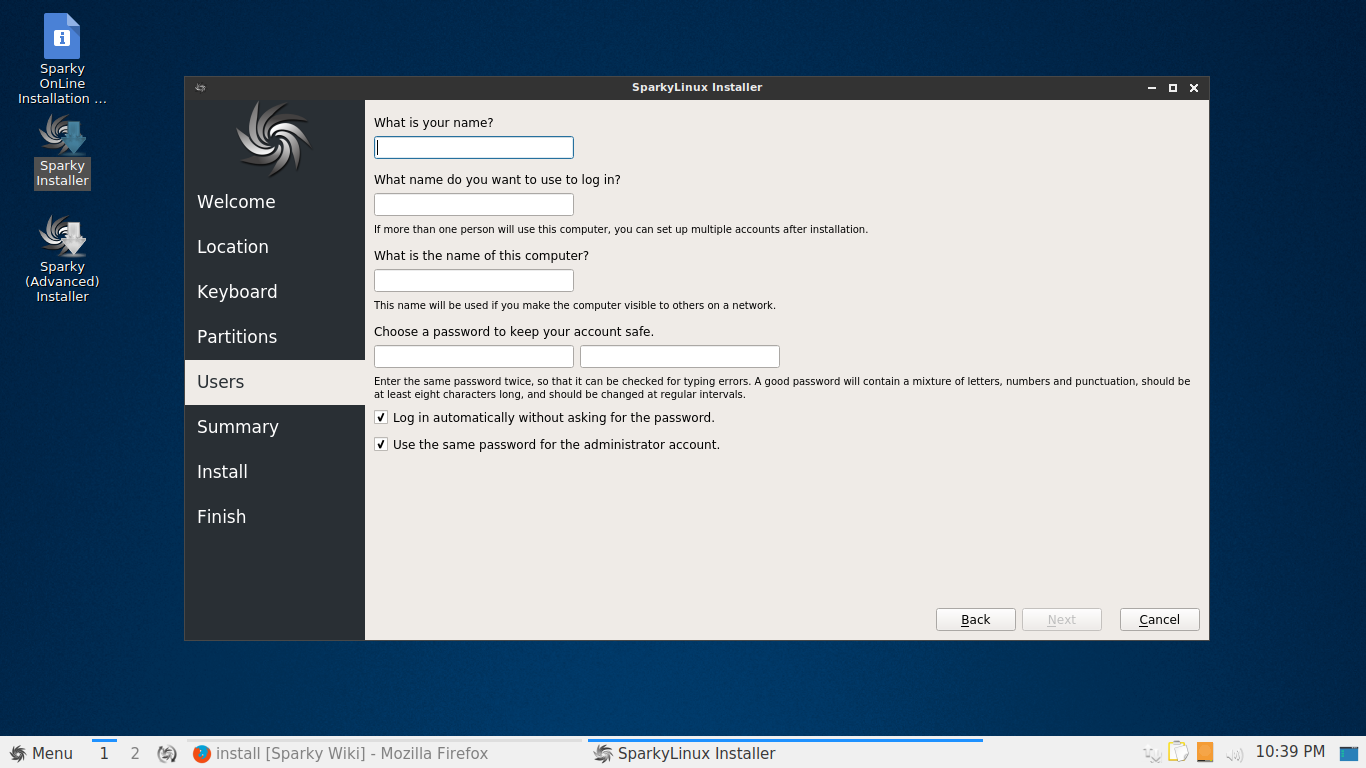Click the Partitions step in the sidebar
Viewport: 1366px width, 768px height.
275,337
